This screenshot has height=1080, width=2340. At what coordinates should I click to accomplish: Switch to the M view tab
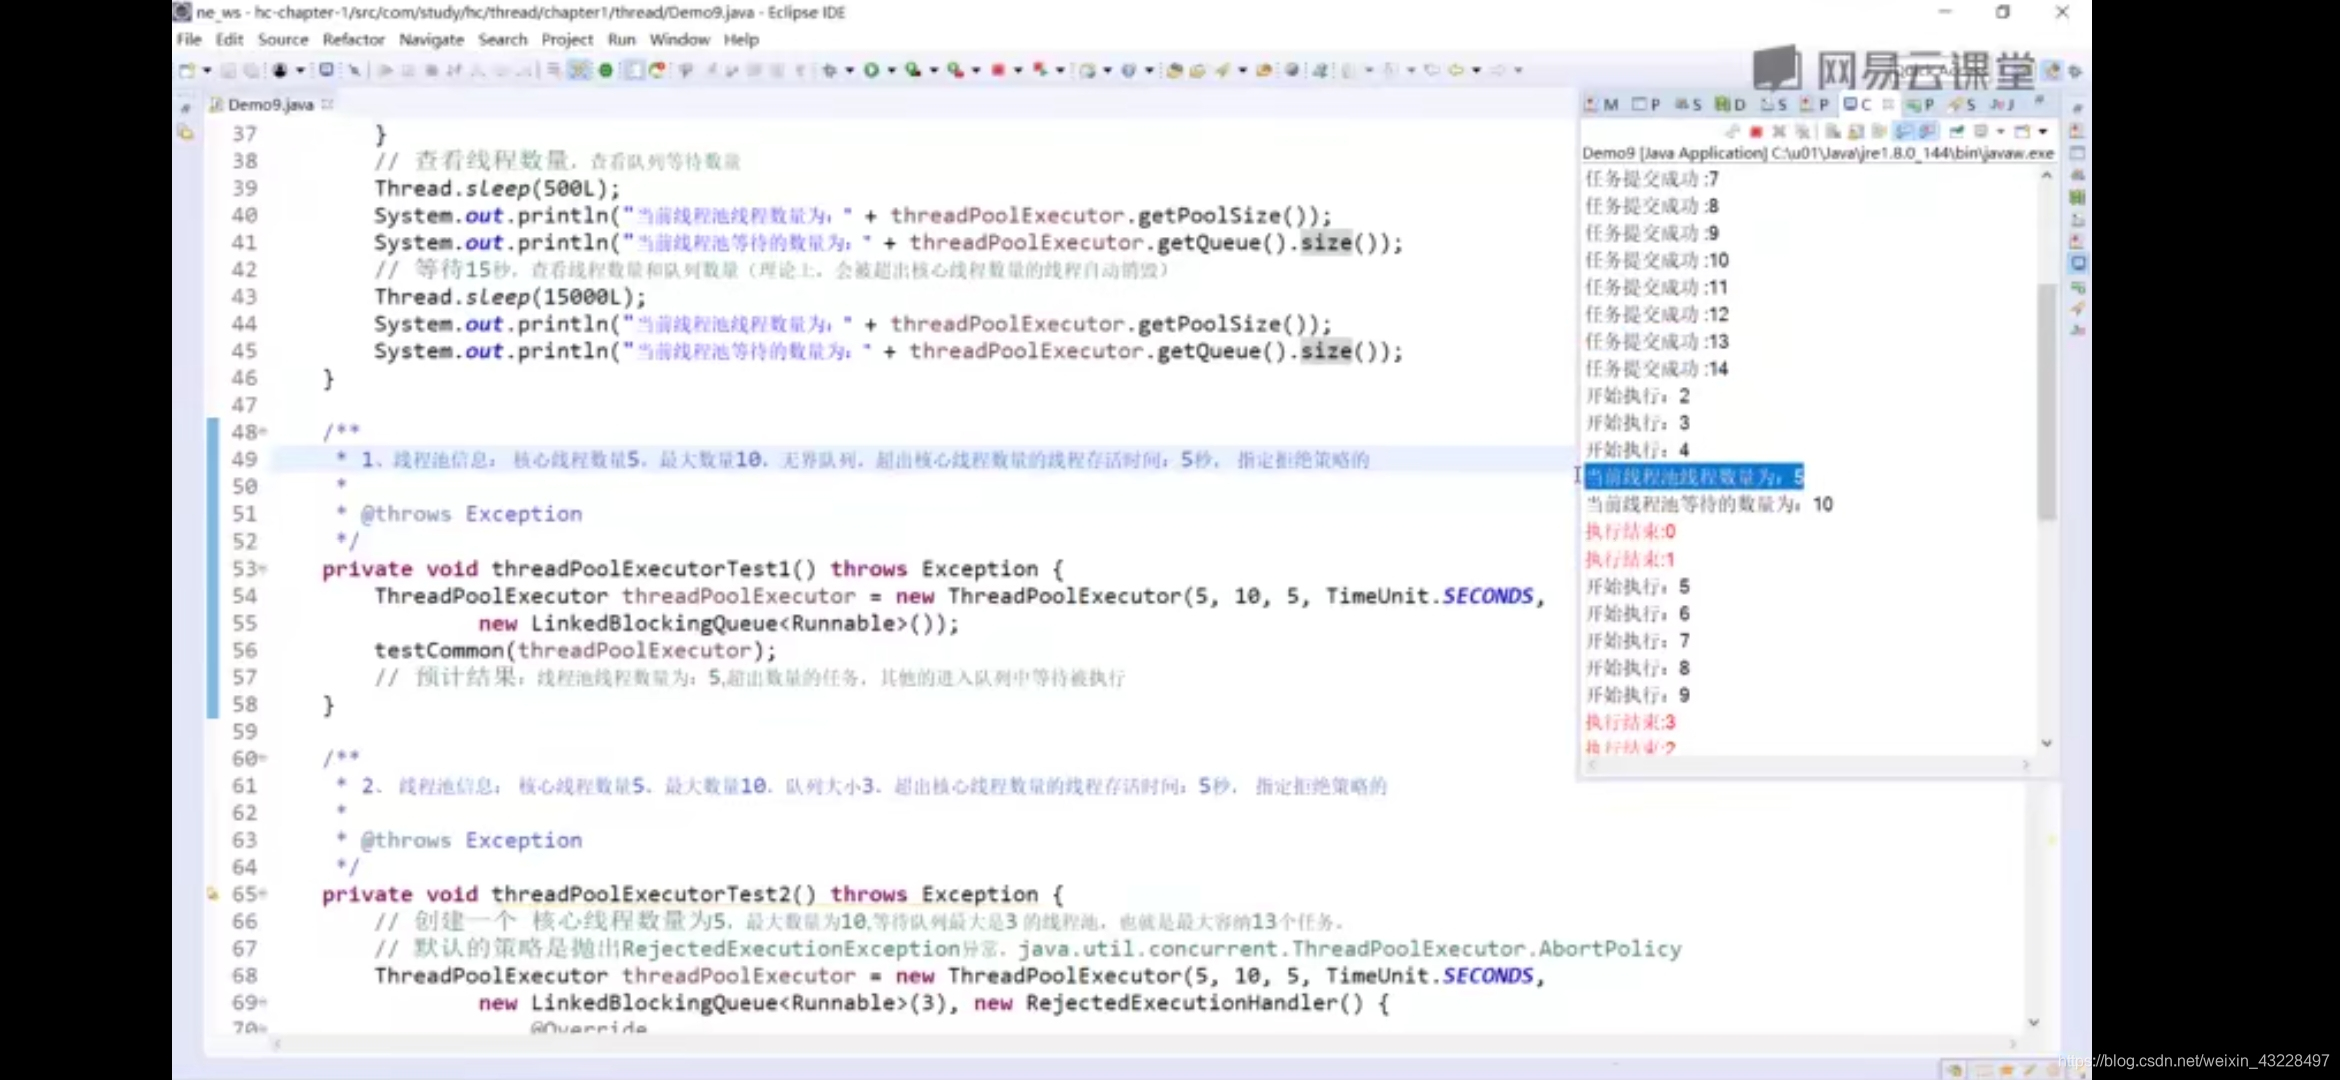(1602, 104)
